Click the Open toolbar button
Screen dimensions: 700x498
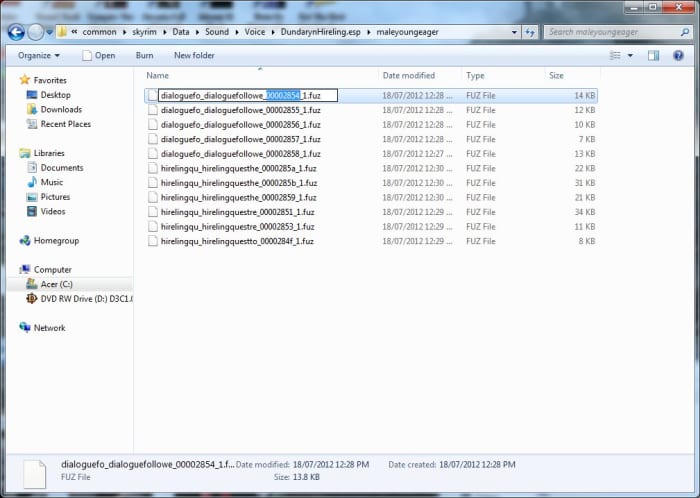99,56
